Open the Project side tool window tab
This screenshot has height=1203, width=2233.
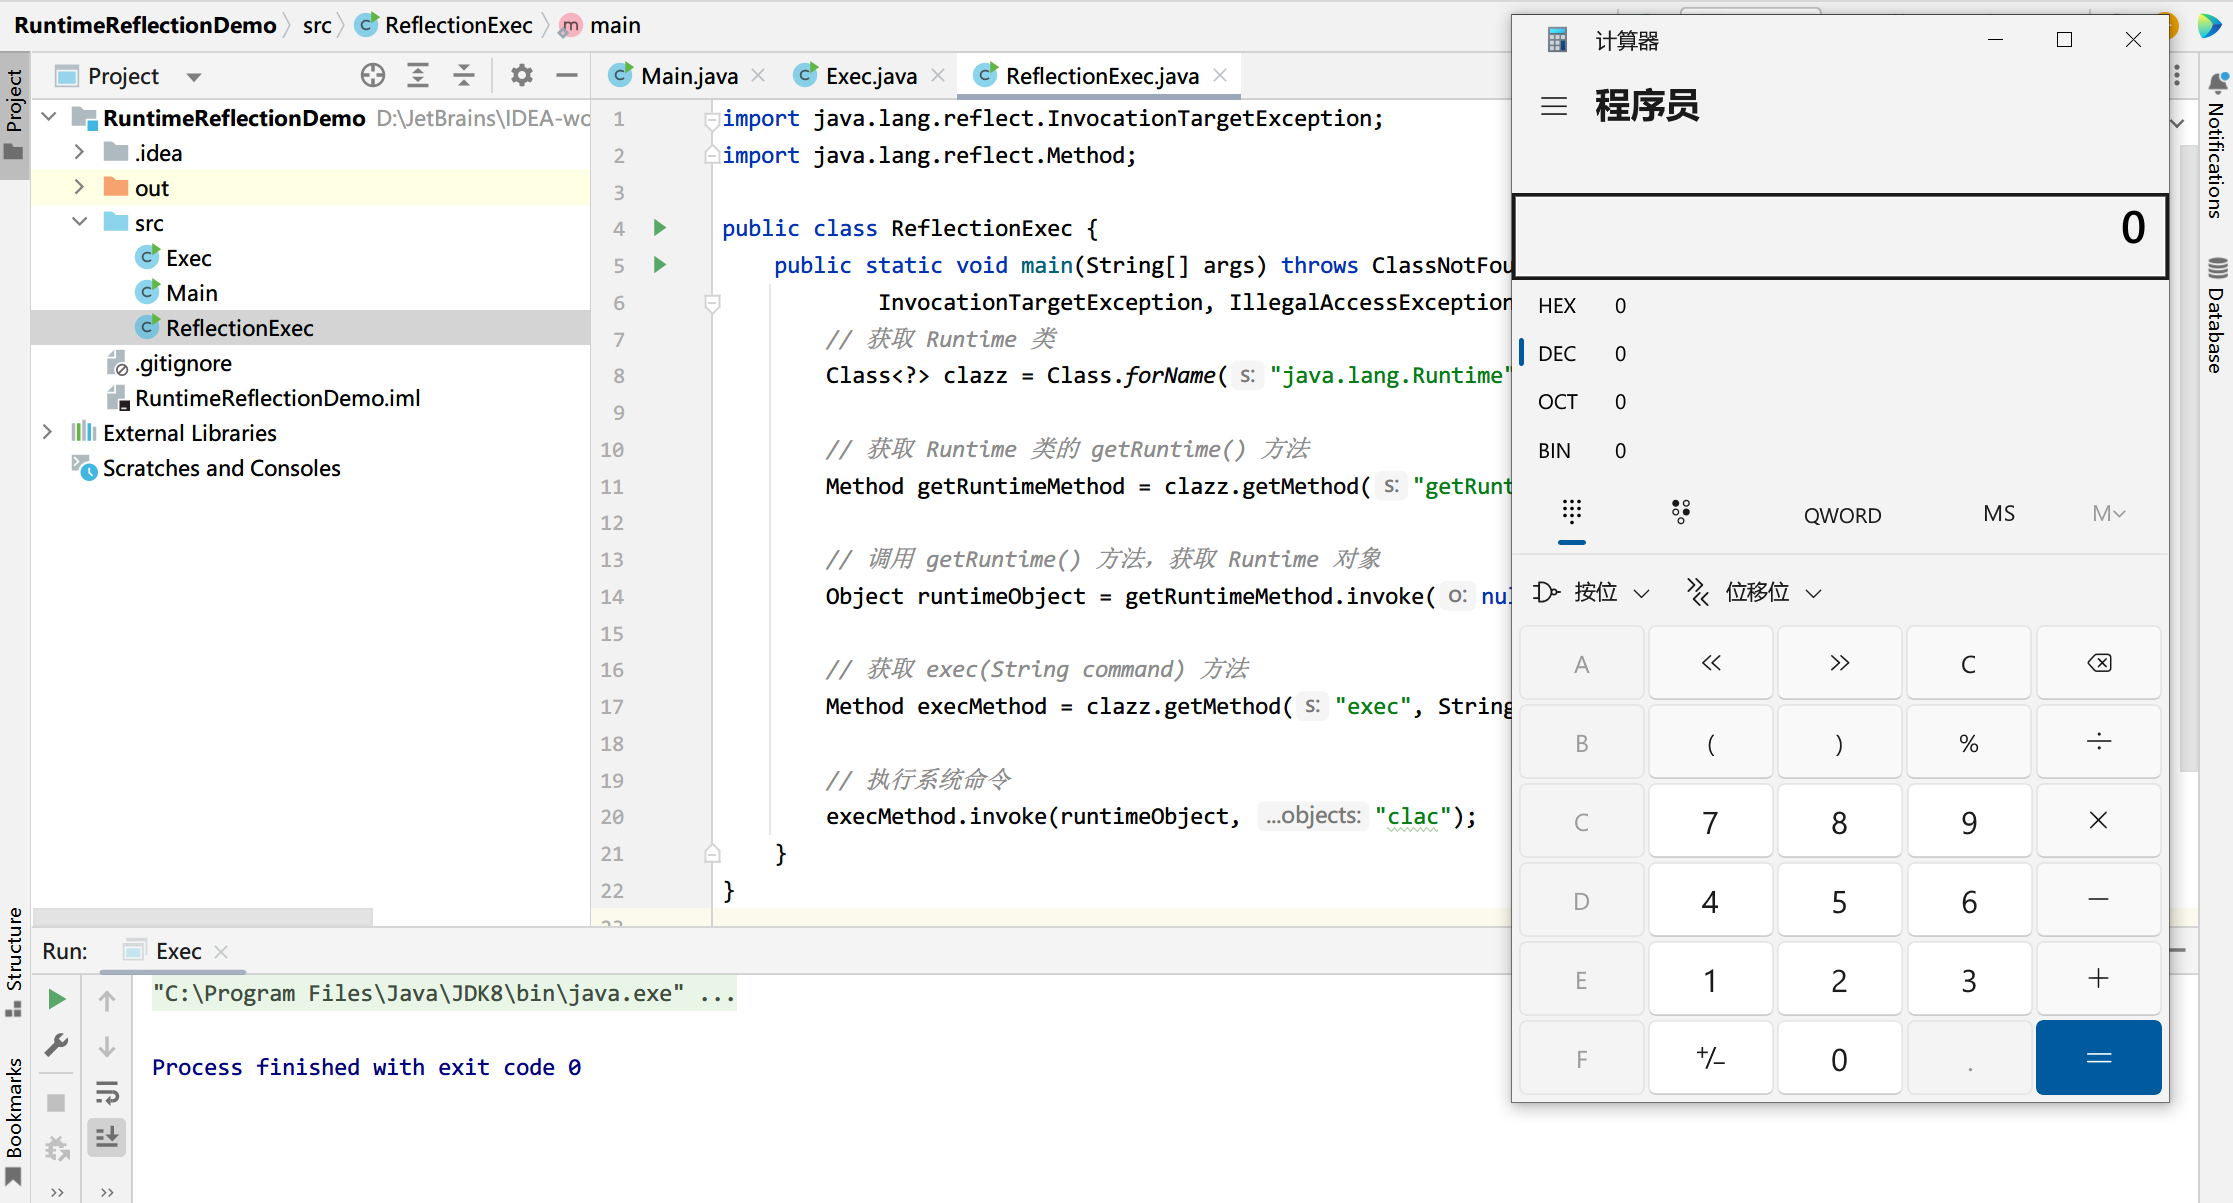14,115
